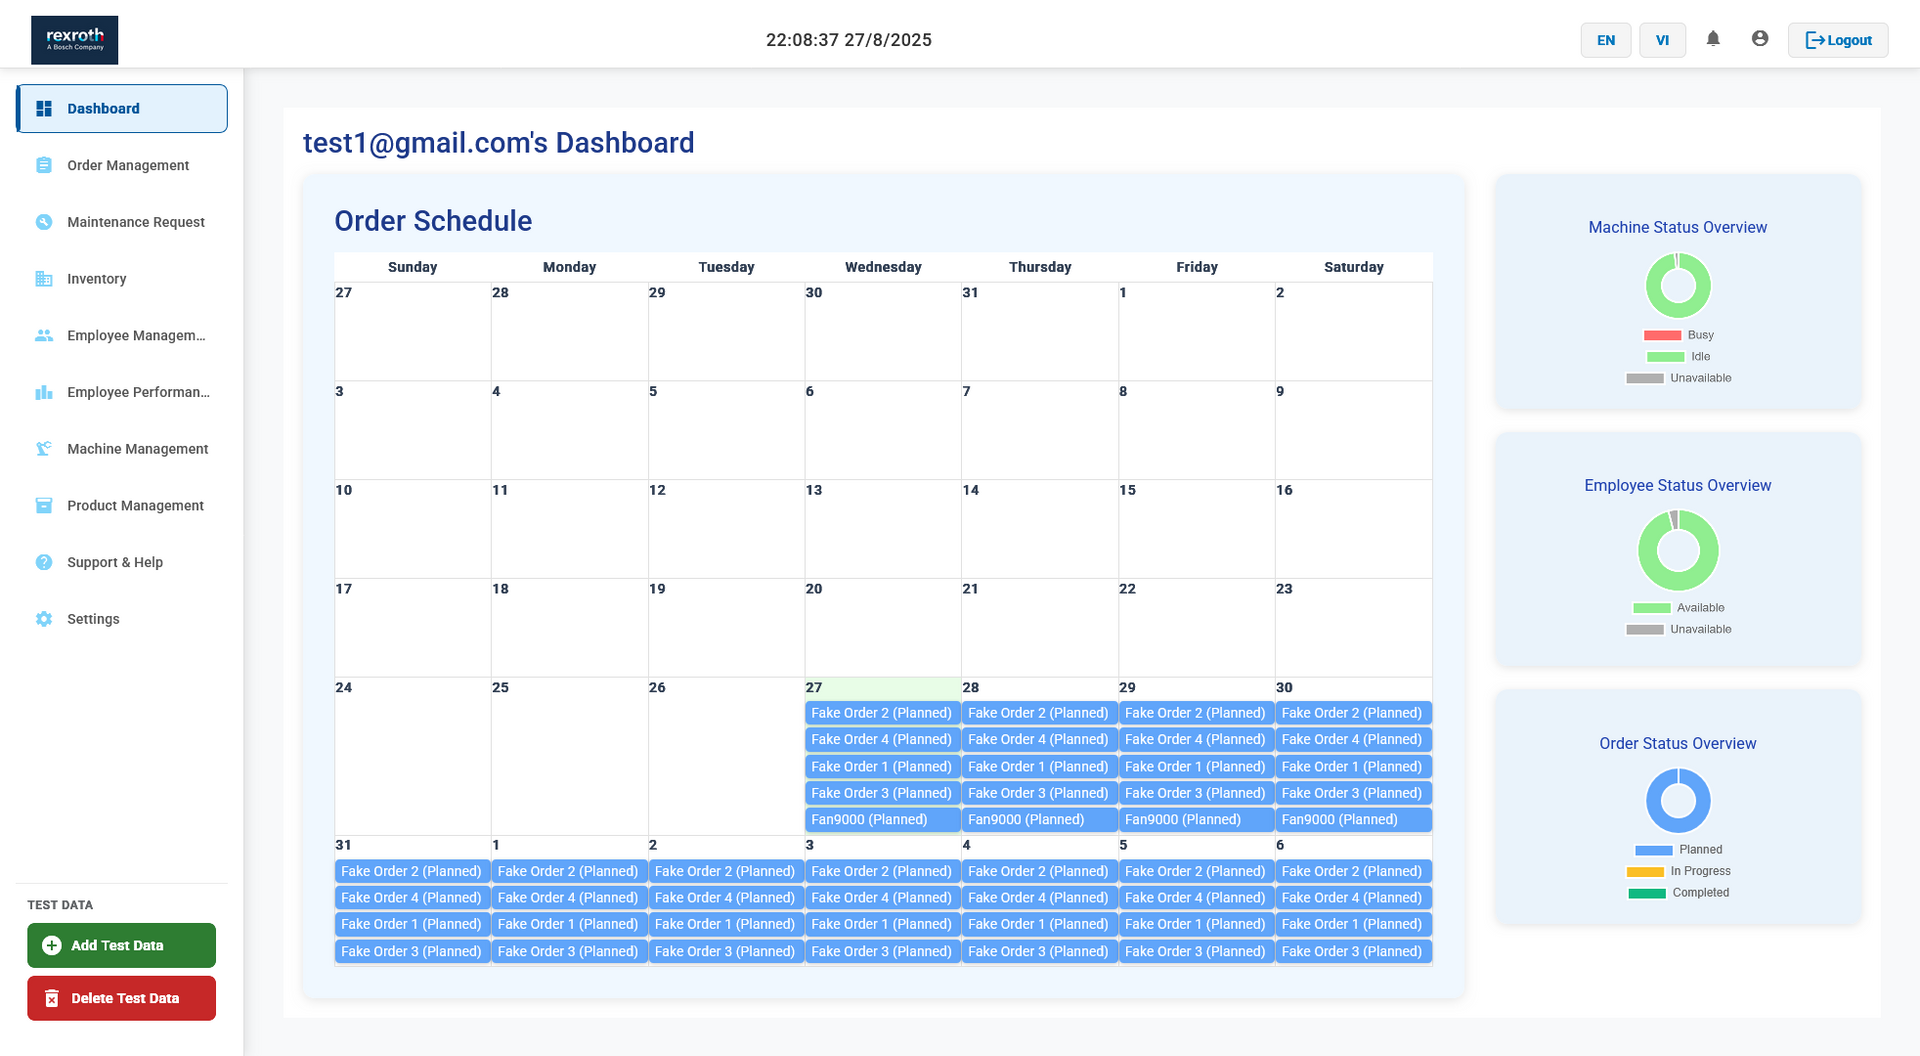Click the Maintenance Request wrench icon

coord(44,222)
